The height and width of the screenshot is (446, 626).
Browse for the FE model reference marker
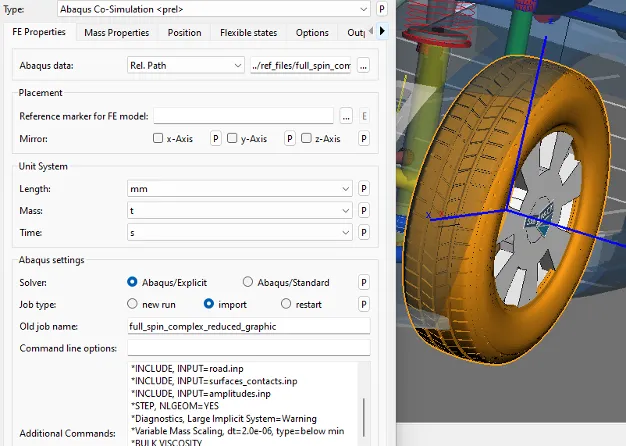[346, 116]
